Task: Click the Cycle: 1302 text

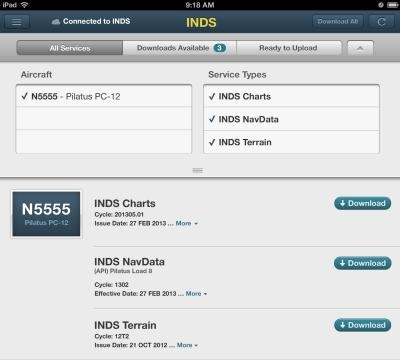Action: pyautogui.click(x=111, y=285)
